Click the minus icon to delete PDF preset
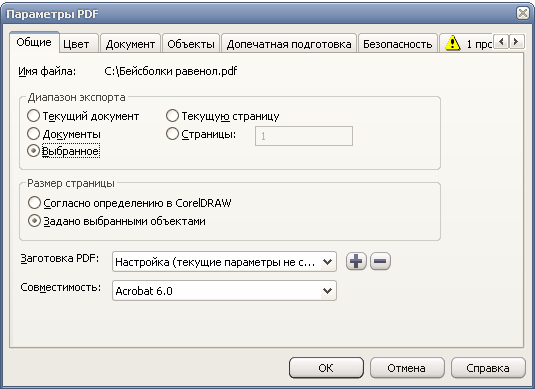The image size is (535, 389). pos(380,262)
